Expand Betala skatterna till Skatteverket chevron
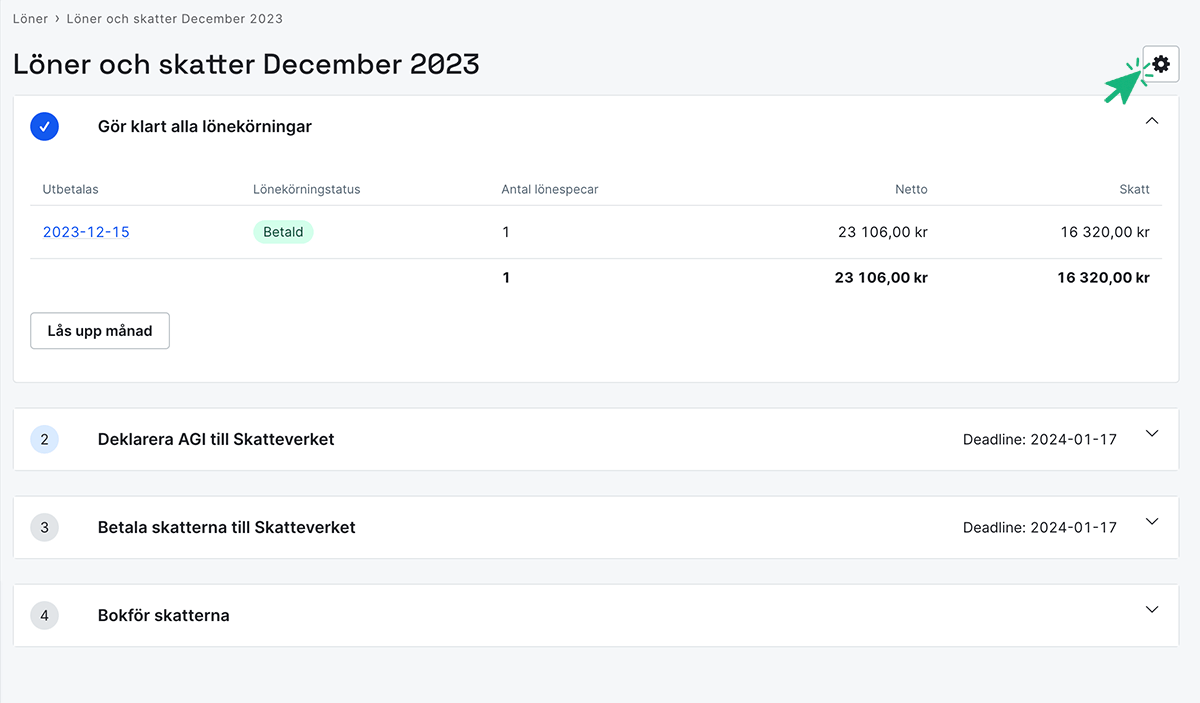Viewport: 1200px width, 703px height. [x=1152, y=522]
